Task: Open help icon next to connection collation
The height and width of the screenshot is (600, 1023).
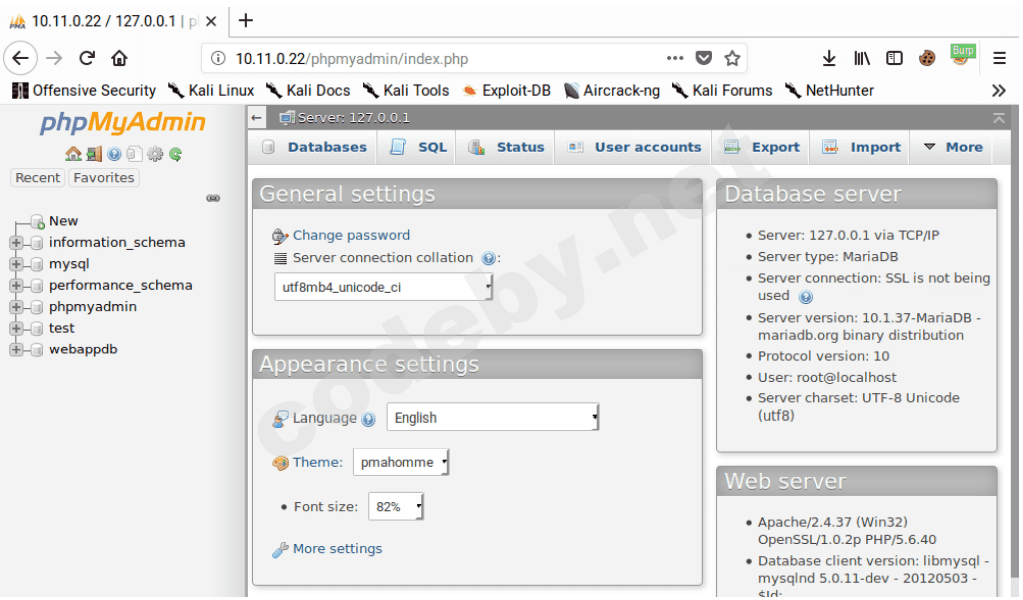Action: (488, 258)
